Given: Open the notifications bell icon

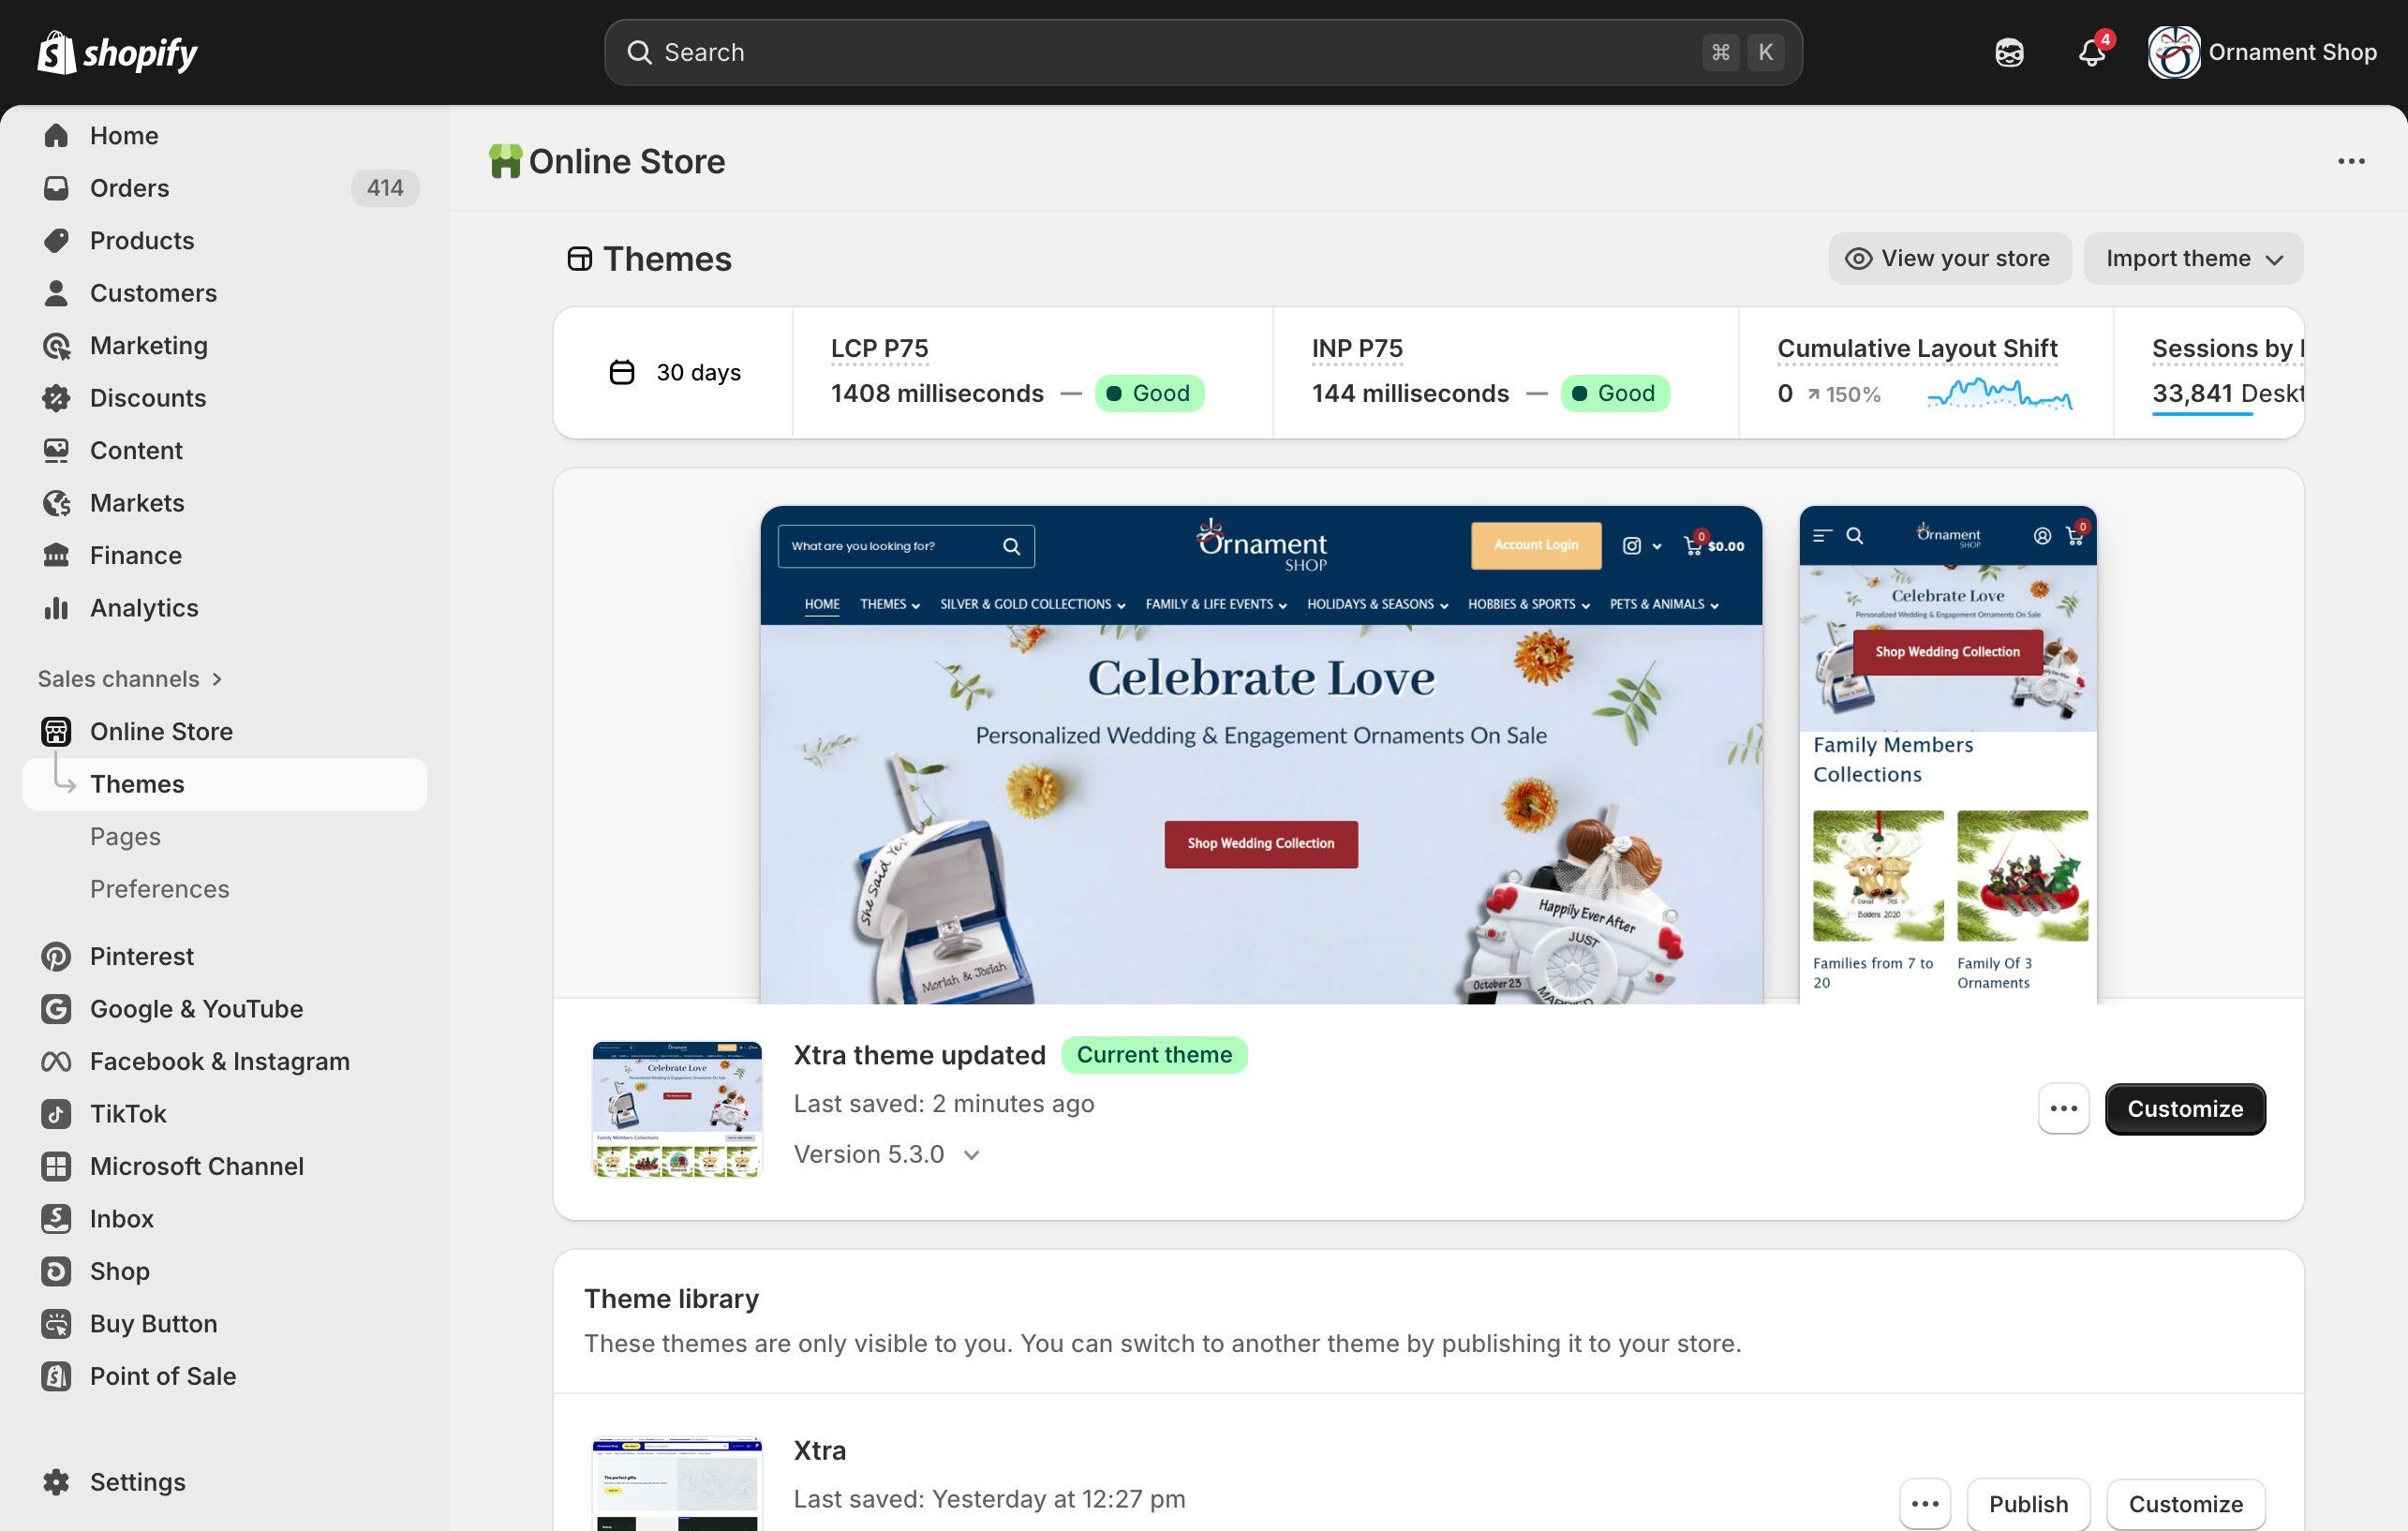Looking at the screenshot, I should 2091,52.
